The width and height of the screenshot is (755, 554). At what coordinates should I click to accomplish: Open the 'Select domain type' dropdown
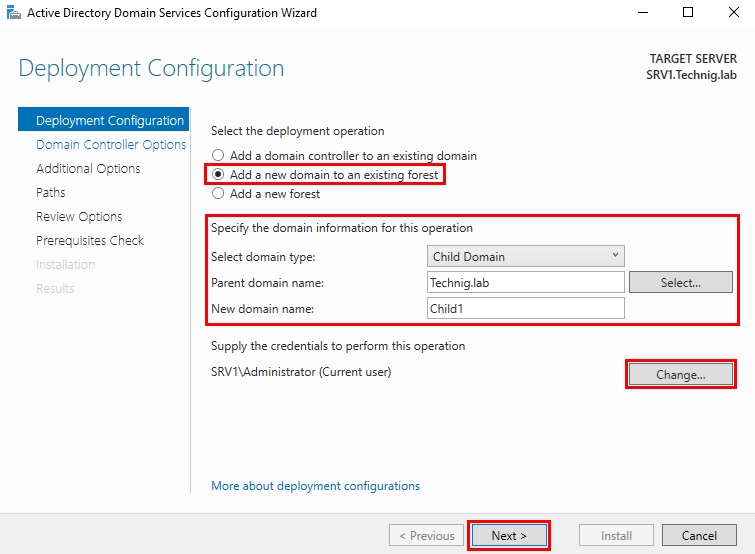coord(526,256)
